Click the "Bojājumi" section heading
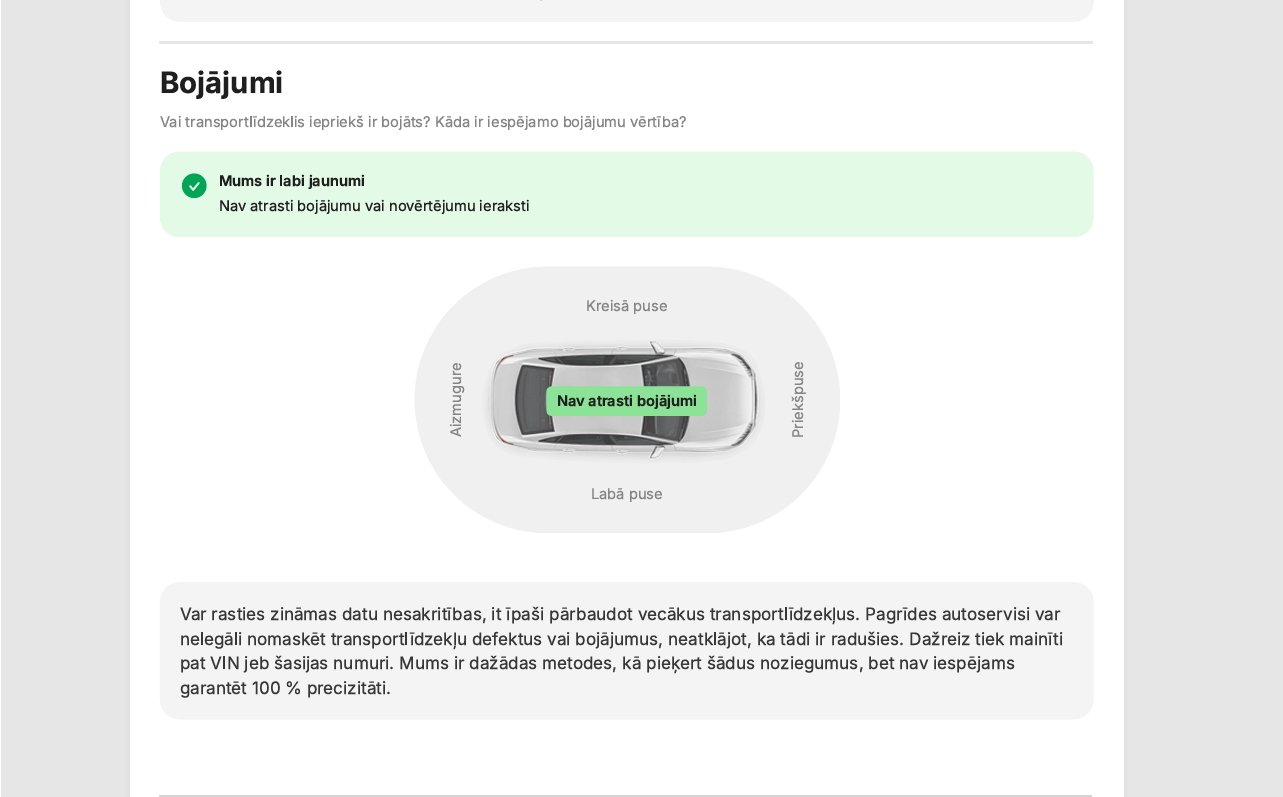Image resolution: width=1283 pixels, height=797 pixels. 221,82
